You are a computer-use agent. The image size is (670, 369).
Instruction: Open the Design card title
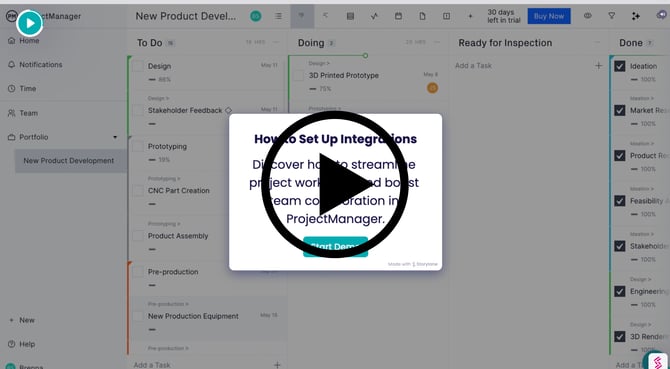pyautogui.click(x=159, y=66)
